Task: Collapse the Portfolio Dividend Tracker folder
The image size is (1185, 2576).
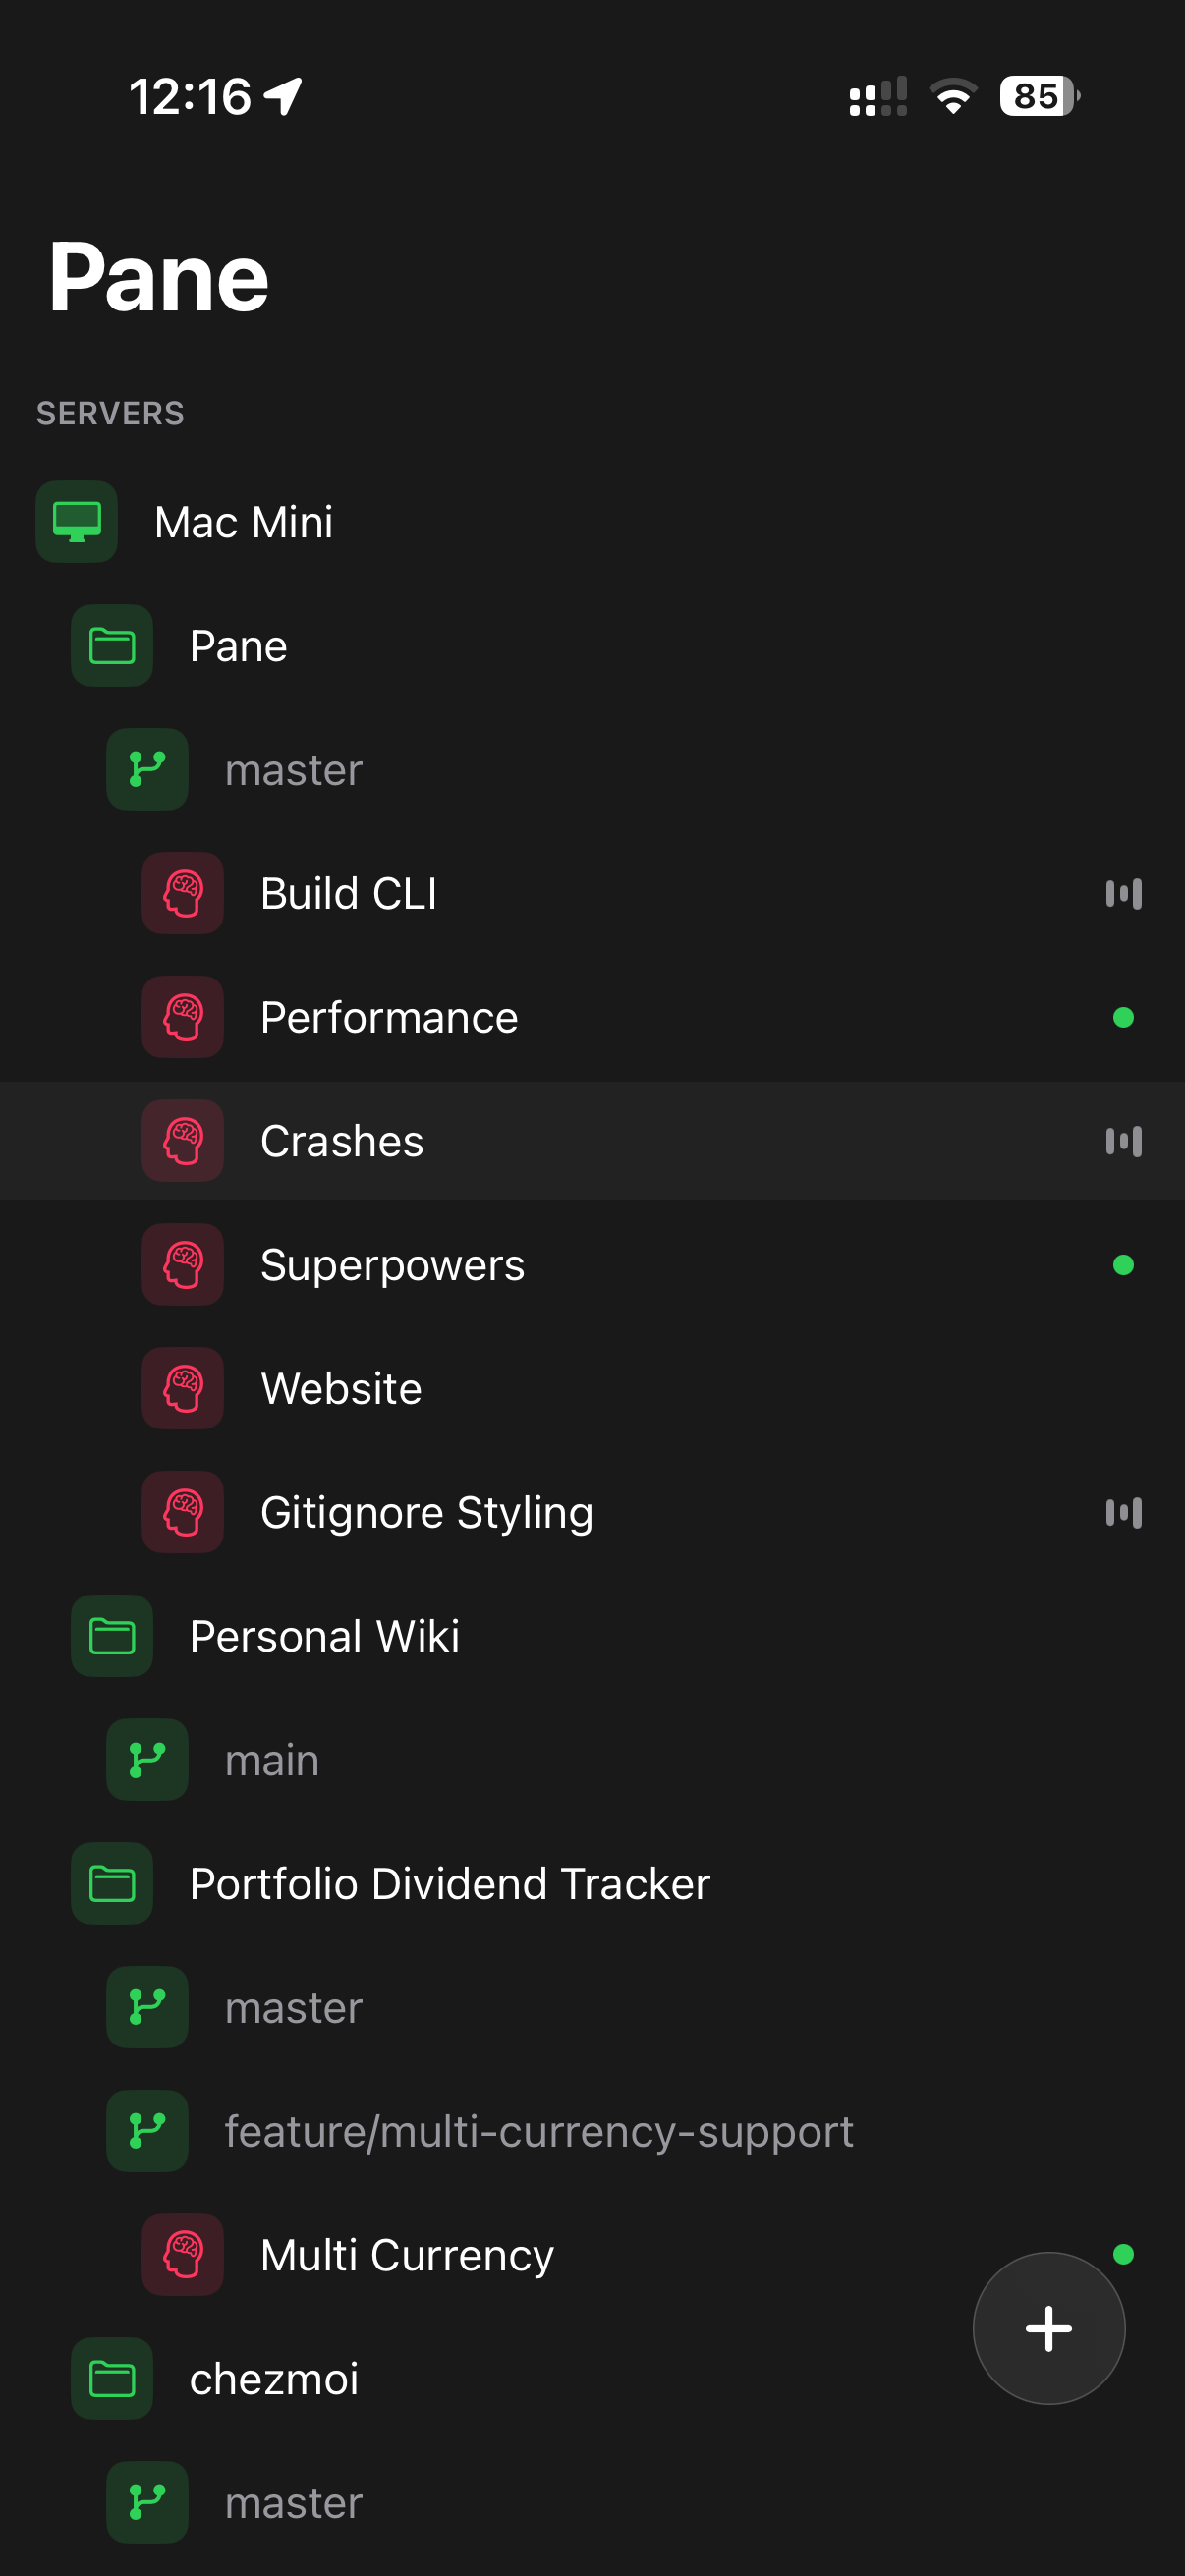Action: point(449,1883)
